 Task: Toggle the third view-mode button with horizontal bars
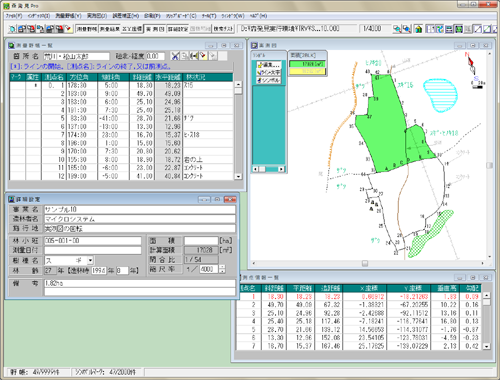[449, 29]
